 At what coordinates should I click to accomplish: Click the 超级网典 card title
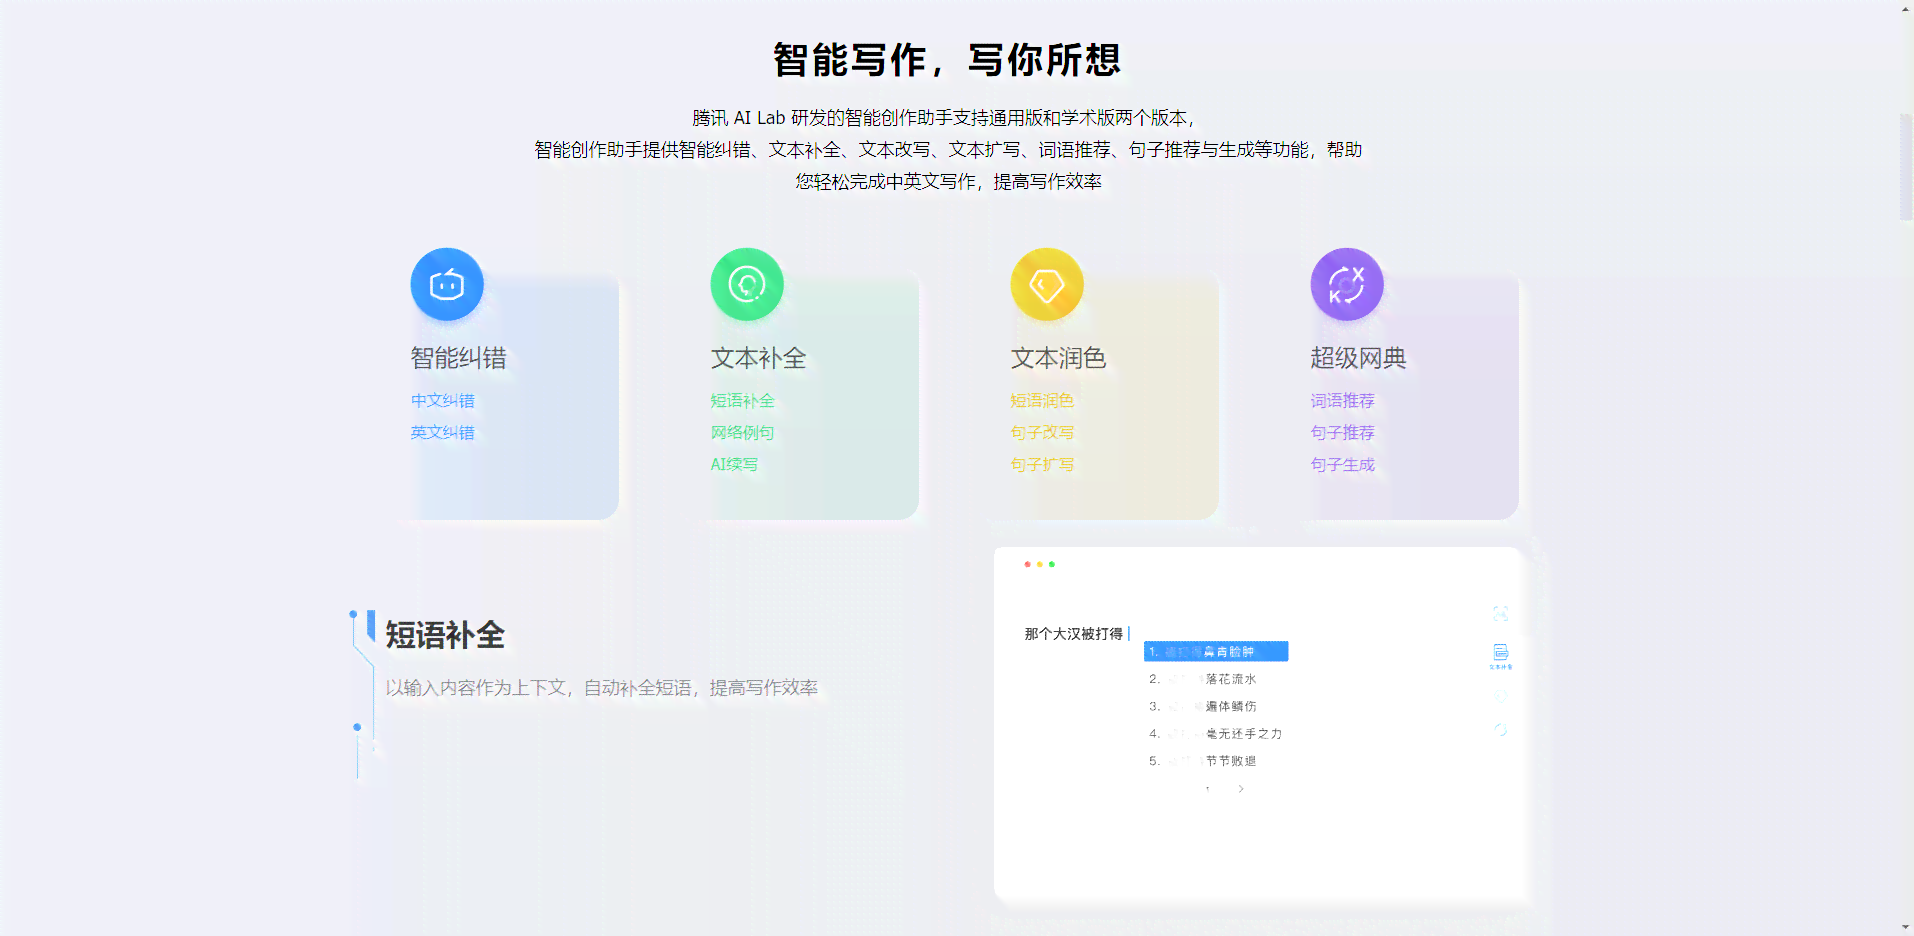point(1358,357)
